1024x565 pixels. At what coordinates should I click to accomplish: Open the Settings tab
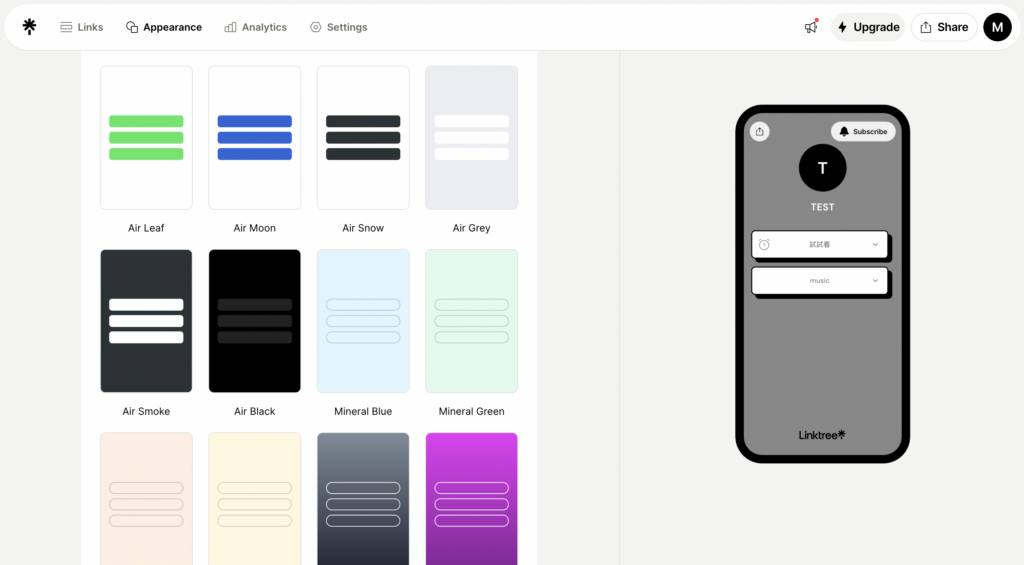[338, 27]
